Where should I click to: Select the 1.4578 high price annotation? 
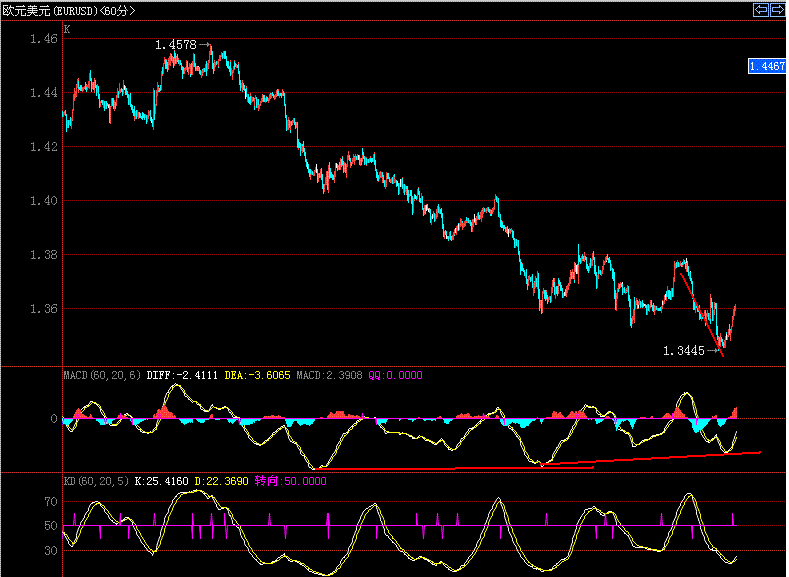176,45
